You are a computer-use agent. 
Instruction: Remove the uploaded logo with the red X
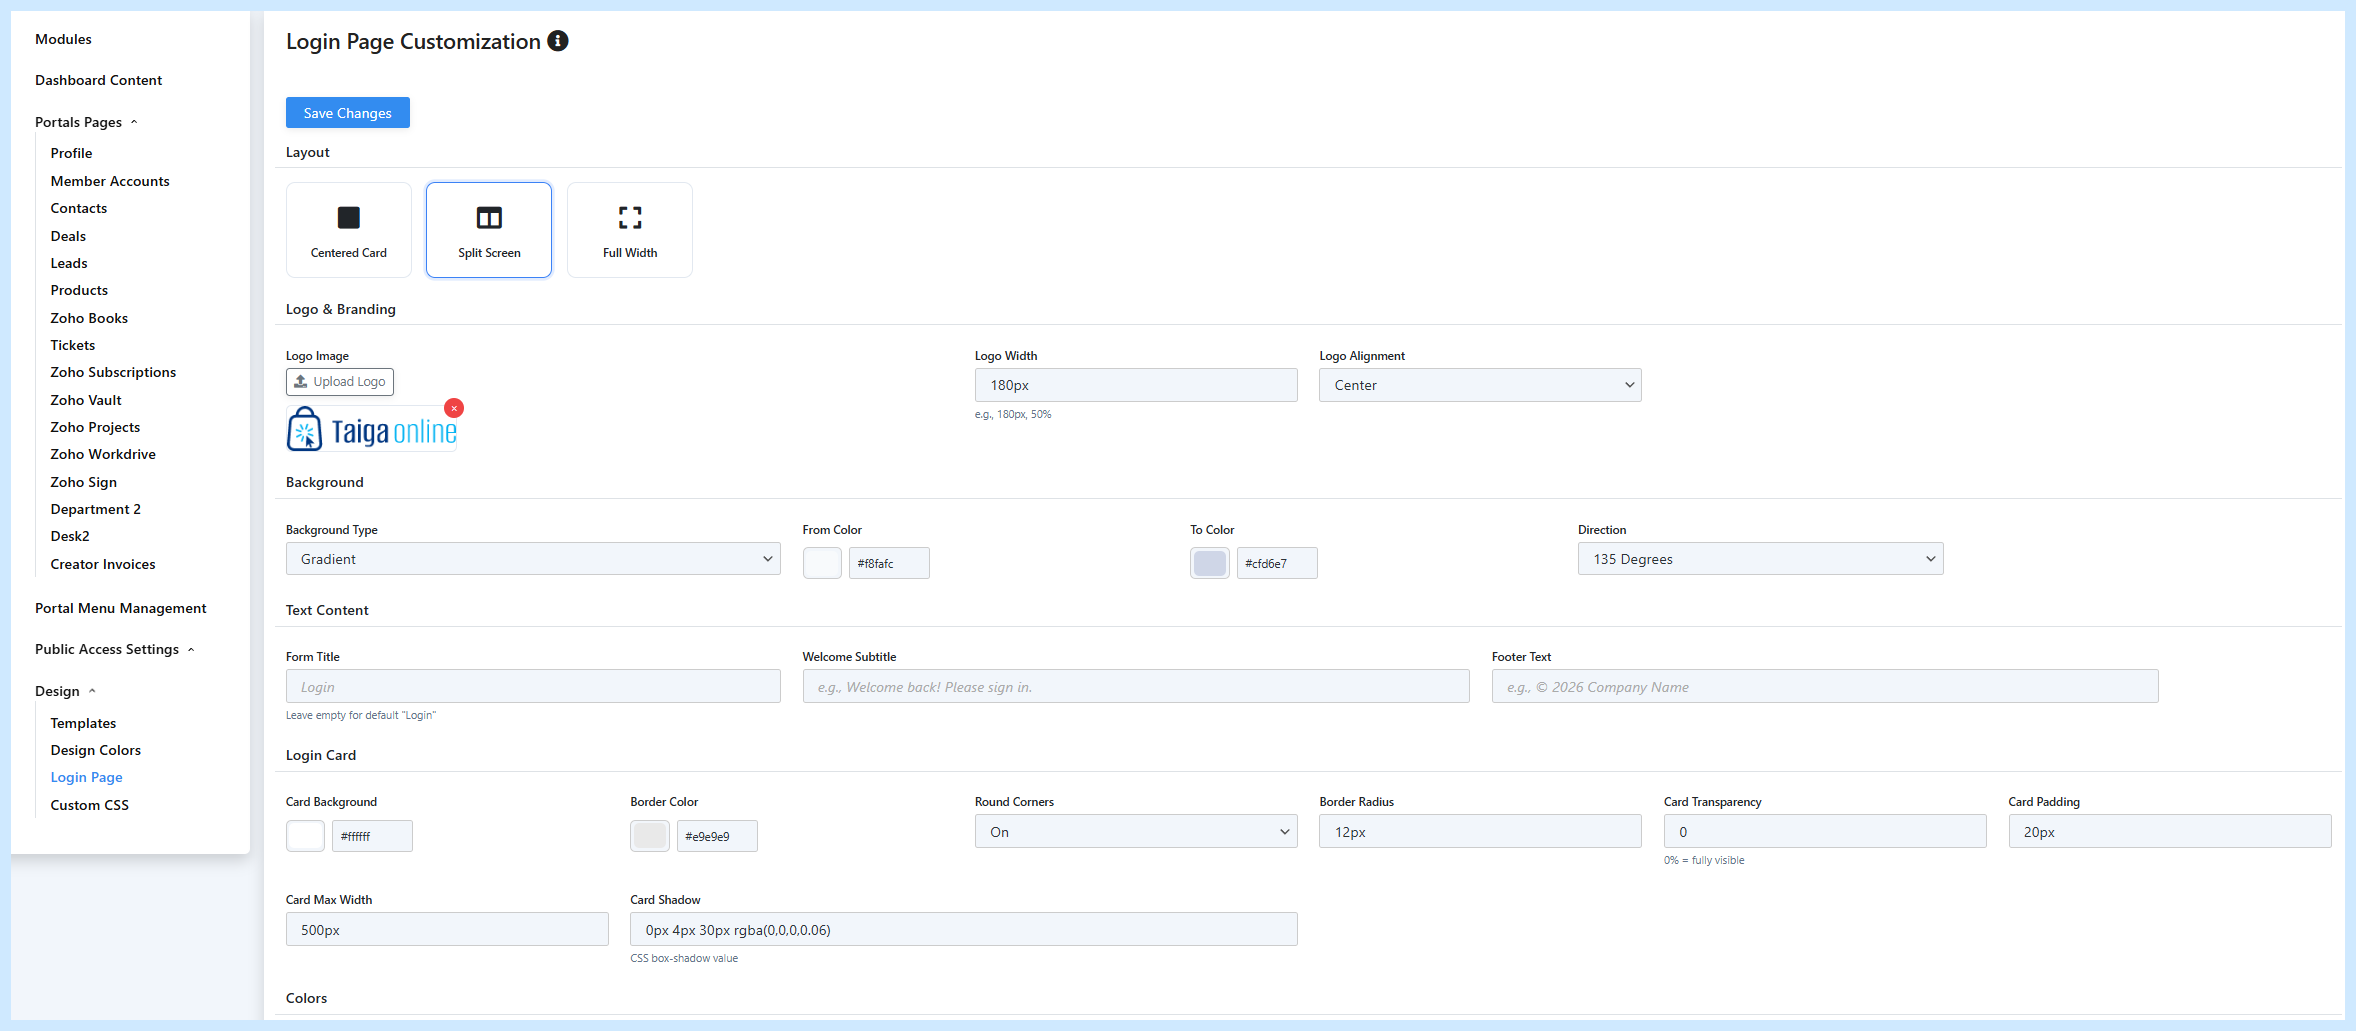tap(454, 408)
